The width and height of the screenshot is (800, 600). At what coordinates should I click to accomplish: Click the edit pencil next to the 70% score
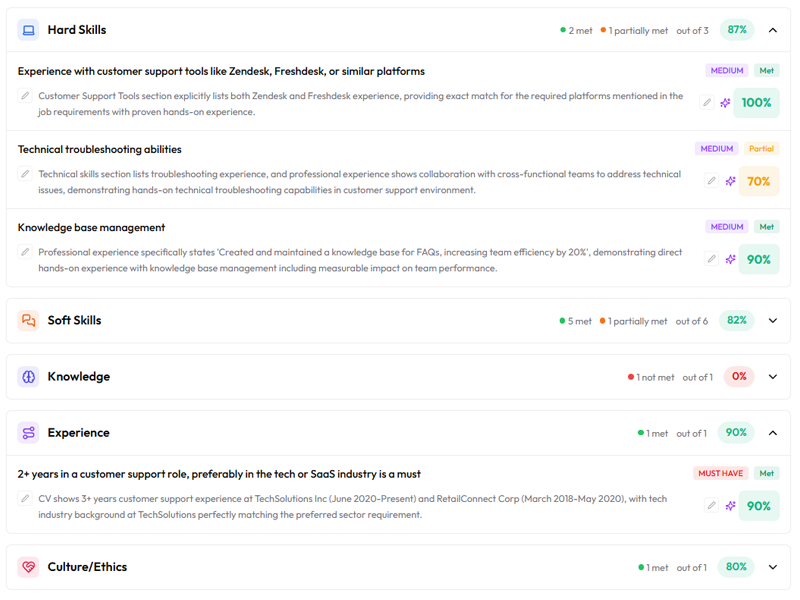coord(711,181)
